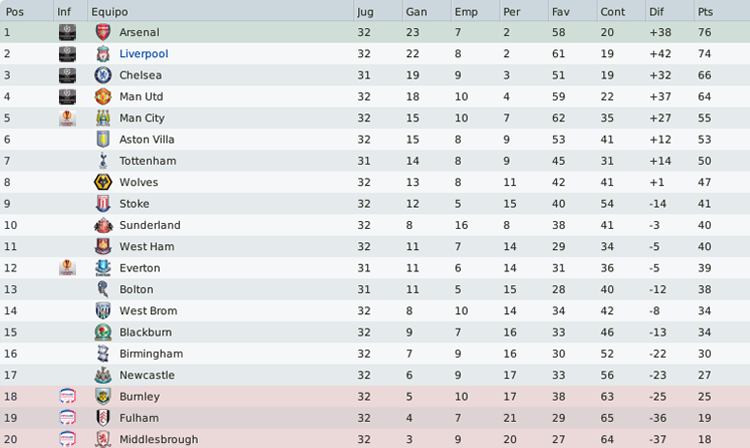The width and height of the screenshot is (750, 448).
Task: Click the Arsenal club crest icon
Action: (x=103, y=32)
